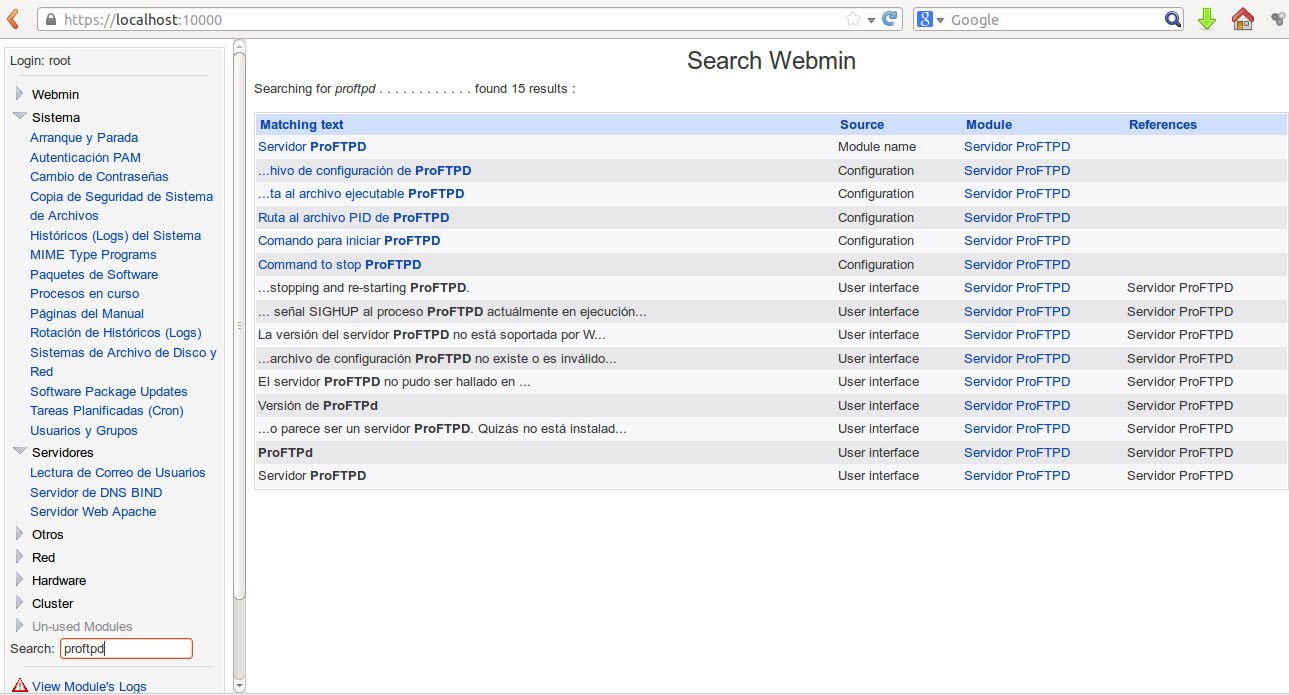
Task: Click the padlock site identity icon
Action: click(x=50, y=20)
